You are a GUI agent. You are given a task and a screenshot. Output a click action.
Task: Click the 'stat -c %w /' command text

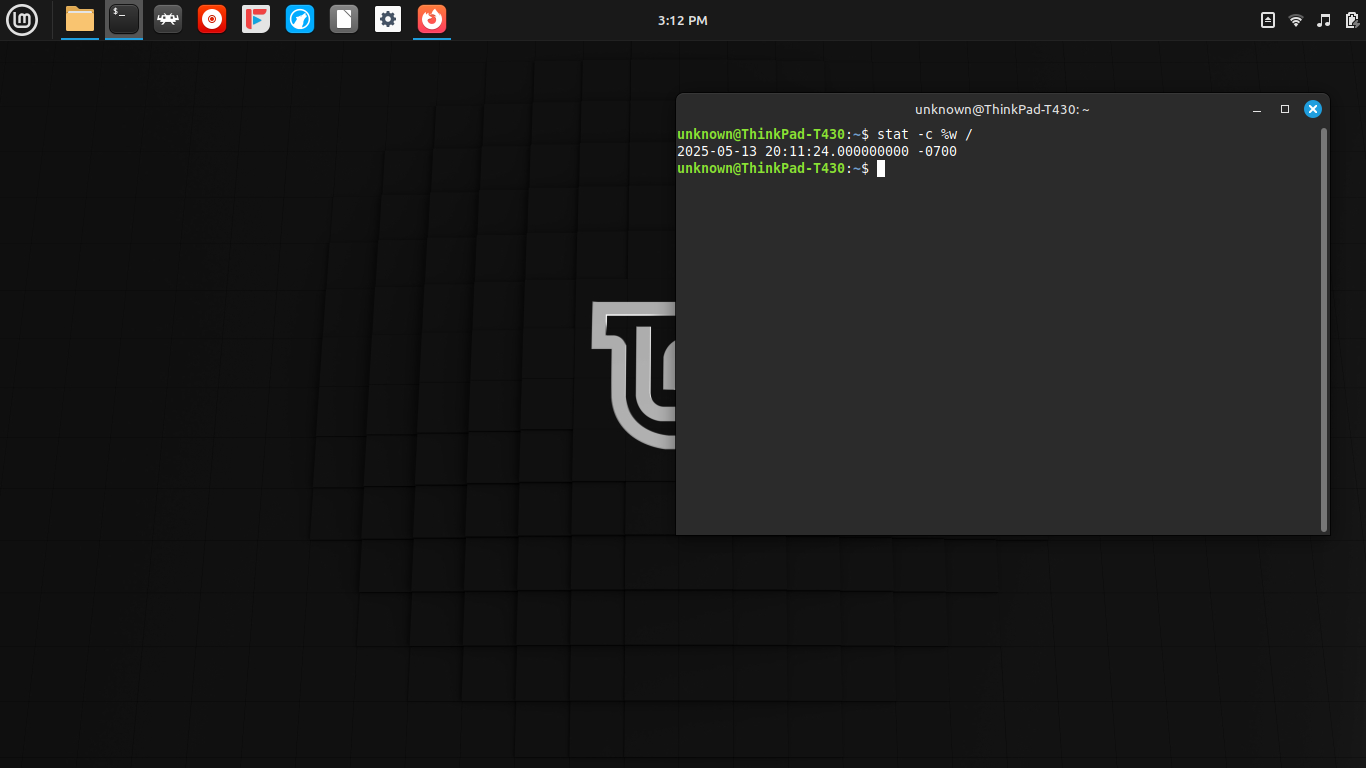tap(925, 134)
